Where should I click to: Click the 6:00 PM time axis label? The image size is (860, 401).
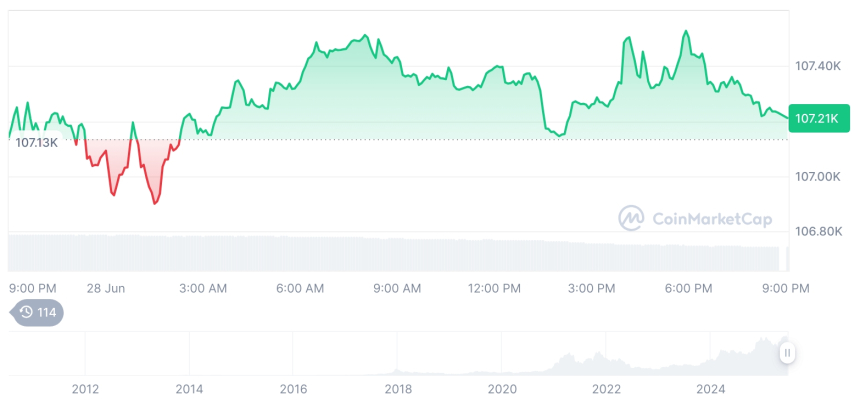coord(688,288)
